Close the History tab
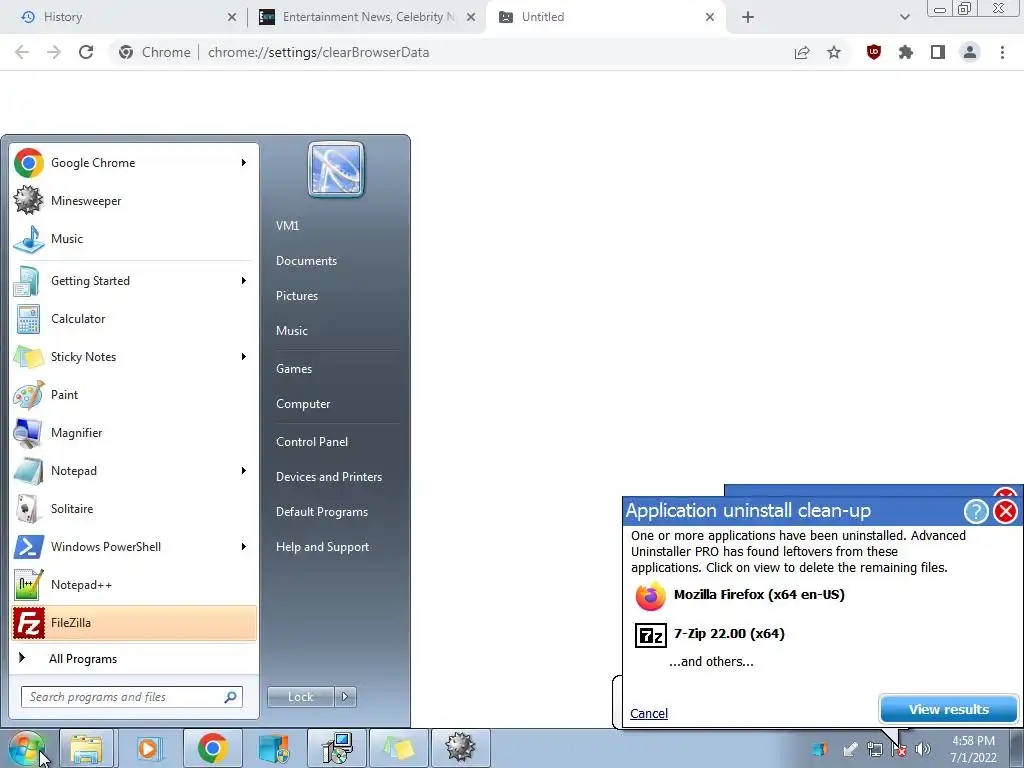 (x=232, y=17)
